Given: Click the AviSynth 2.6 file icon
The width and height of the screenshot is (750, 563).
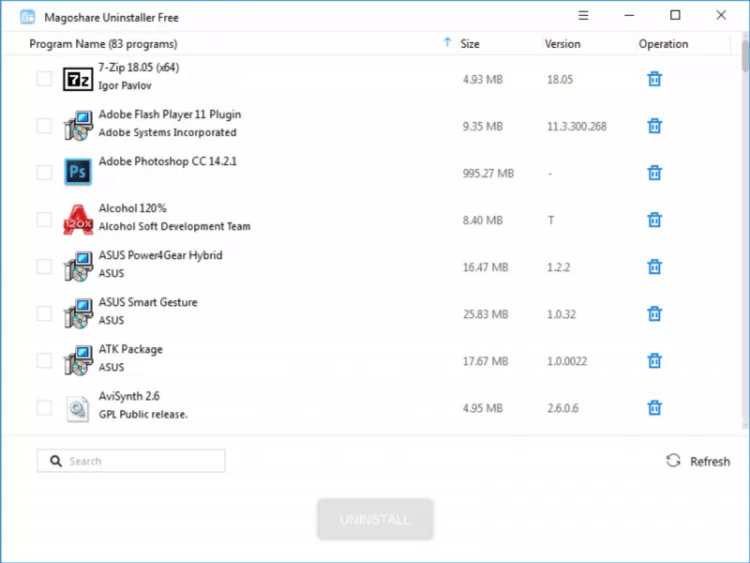Looking at the screenshot, I should 78,408.
